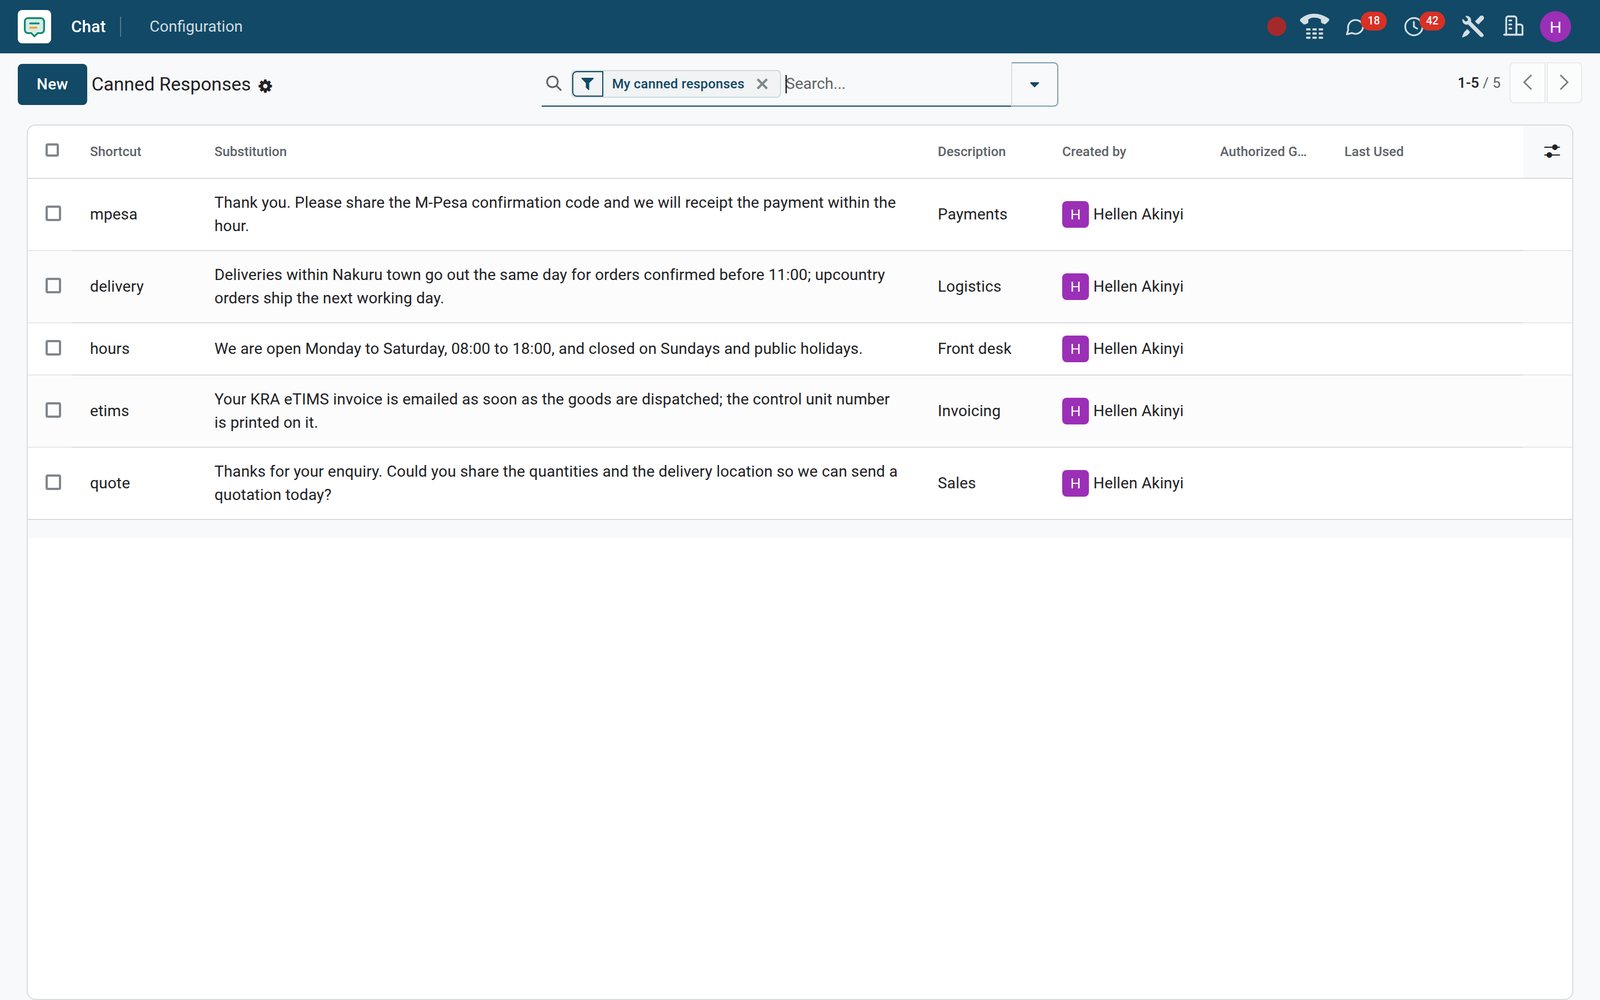Click Hellen Akinyi avatar in delivery row

(x=1075, y=286)
